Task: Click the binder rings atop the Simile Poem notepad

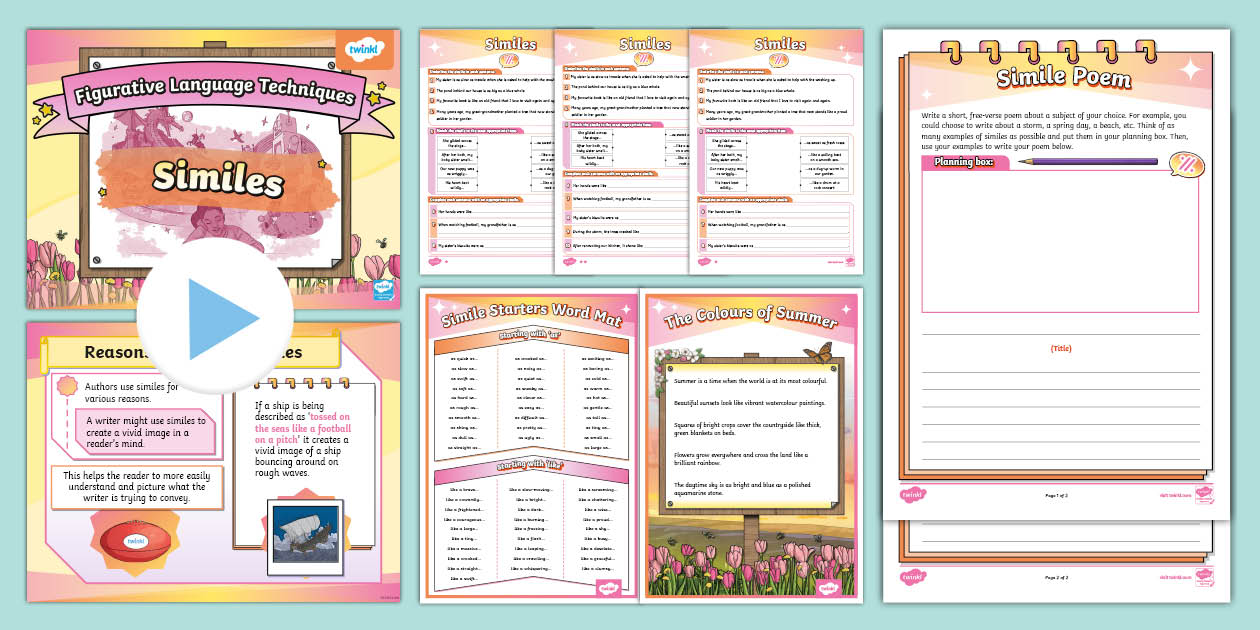Action: pos(1047,46)
